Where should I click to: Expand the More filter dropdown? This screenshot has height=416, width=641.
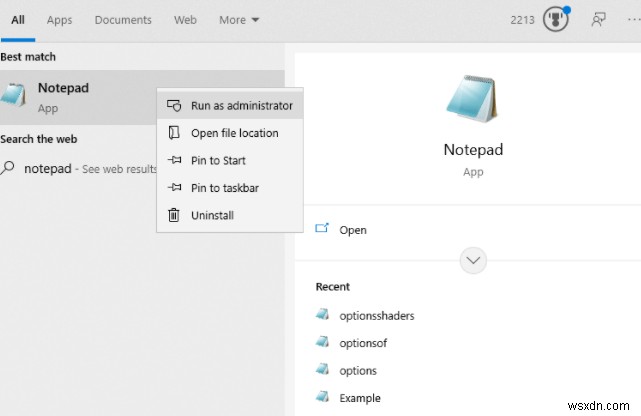click(239, 20)
